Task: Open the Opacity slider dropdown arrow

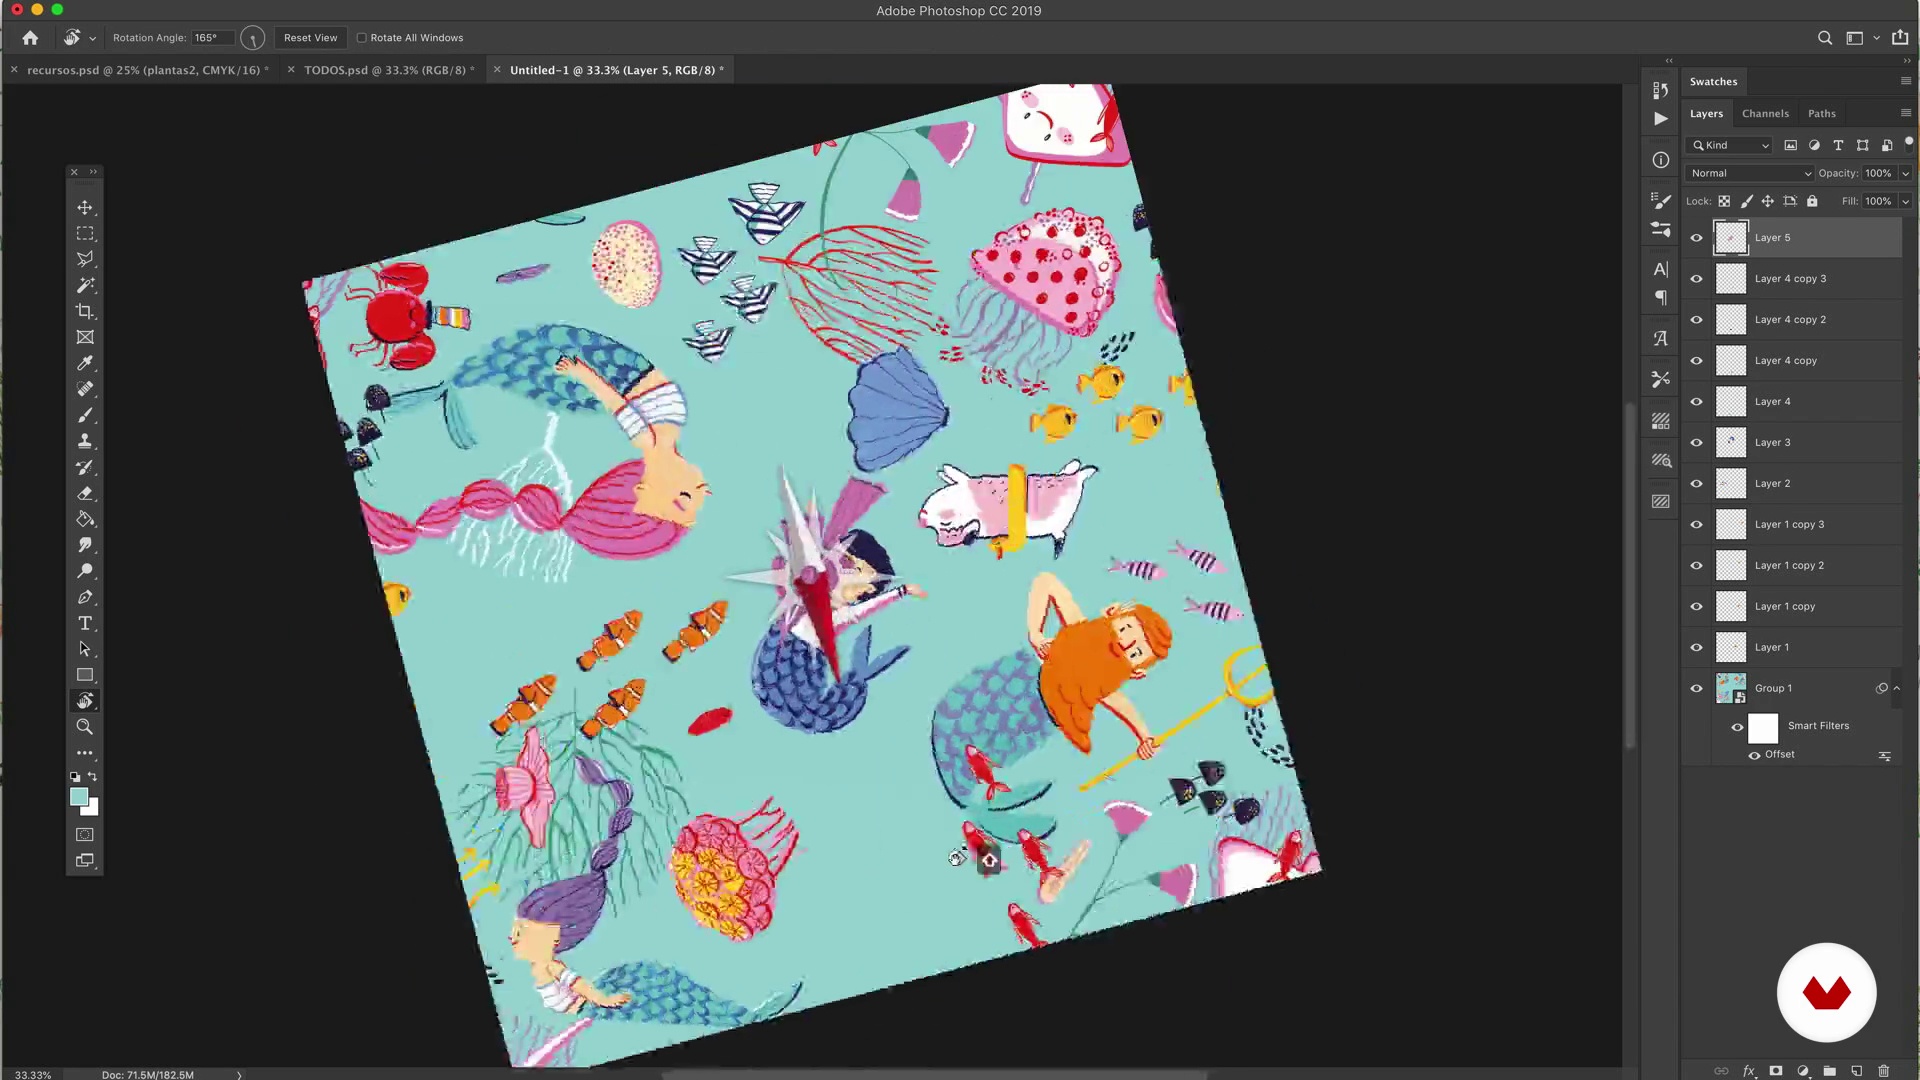Action: (1905, 173)
